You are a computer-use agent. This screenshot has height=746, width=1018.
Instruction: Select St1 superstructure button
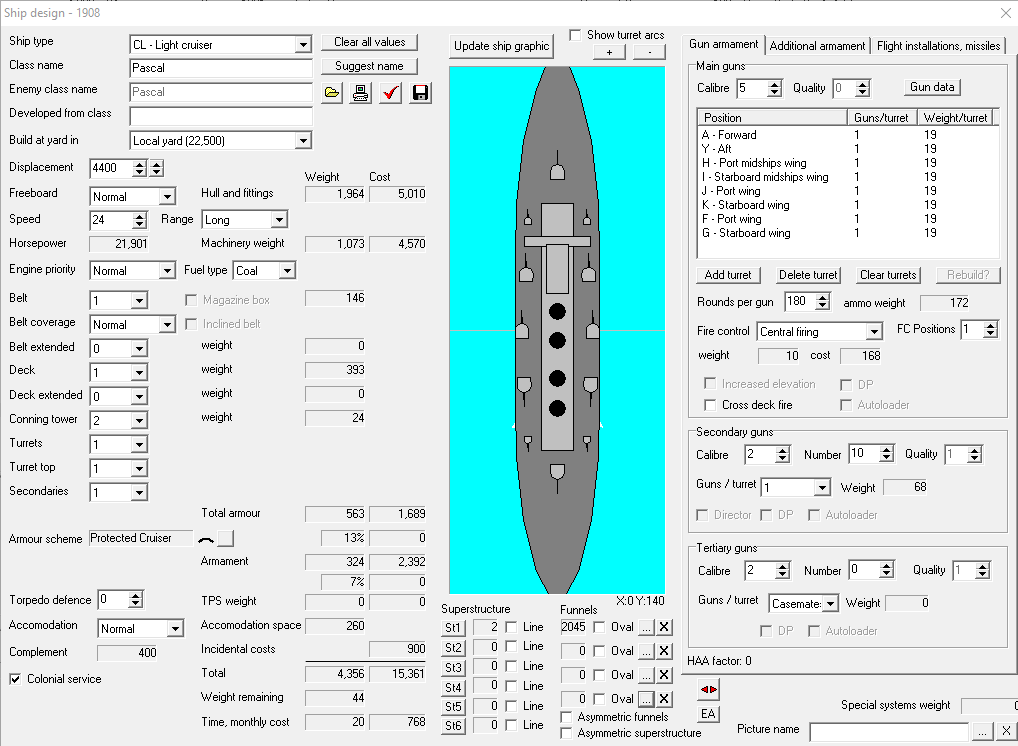[x=453, y=628]
